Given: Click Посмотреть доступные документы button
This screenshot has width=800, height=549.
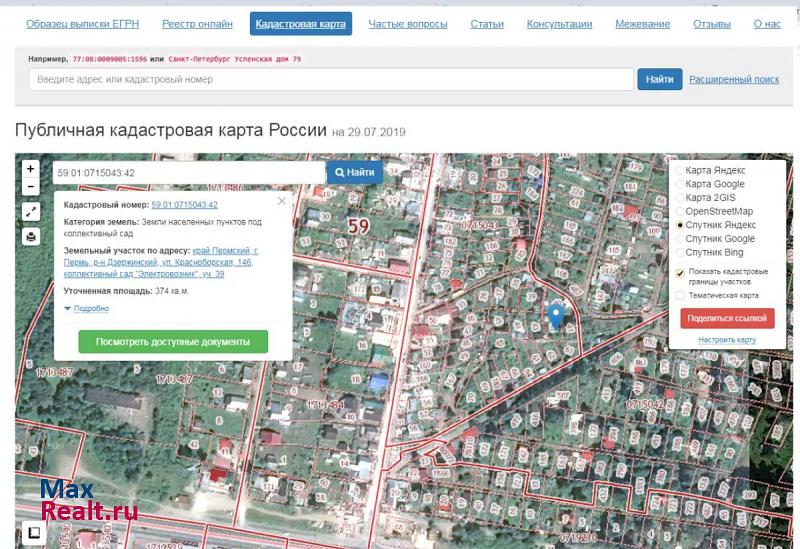Looking at the screenshot, I should tap(173, 342).
